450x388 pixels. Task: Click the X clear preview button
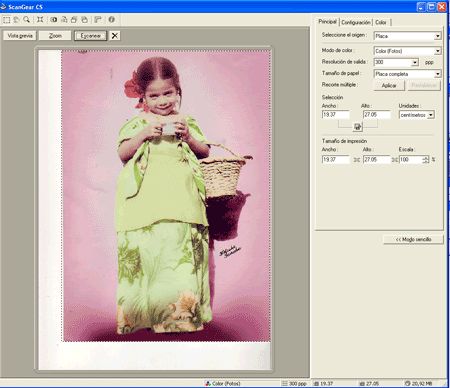pyautogui.click(x=115, y=36)
